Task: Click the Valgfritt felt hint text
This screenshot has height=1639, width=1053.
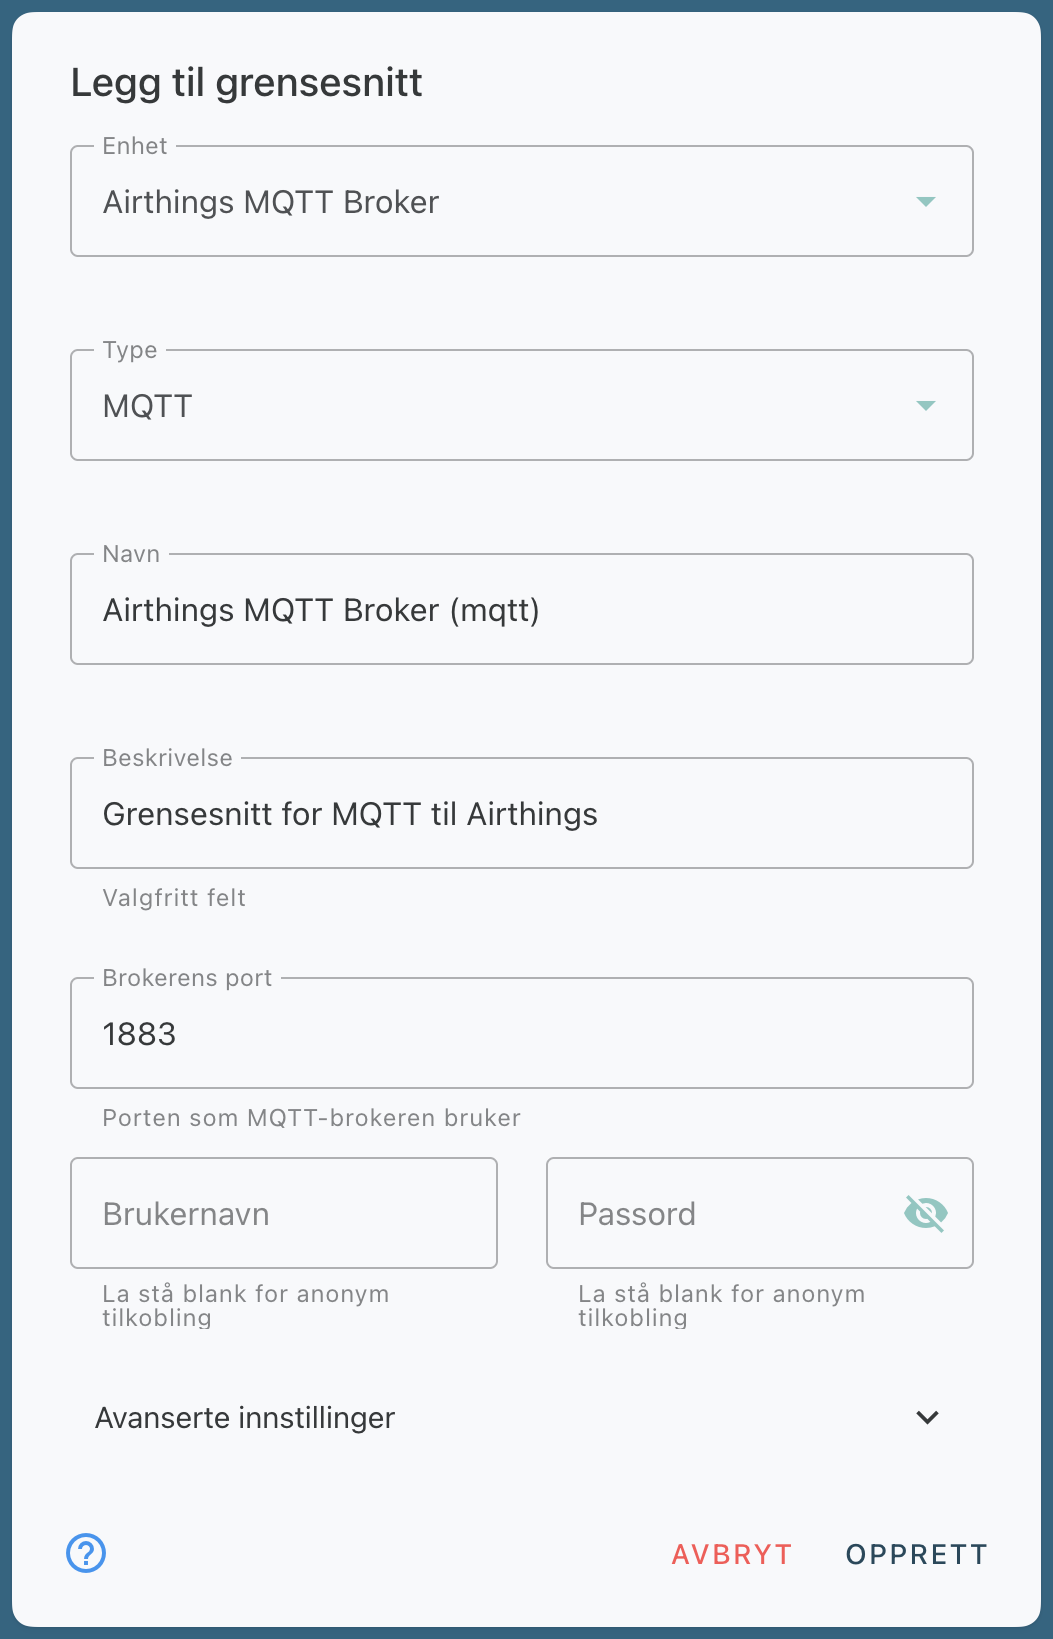Action: [x=174, y=898]
